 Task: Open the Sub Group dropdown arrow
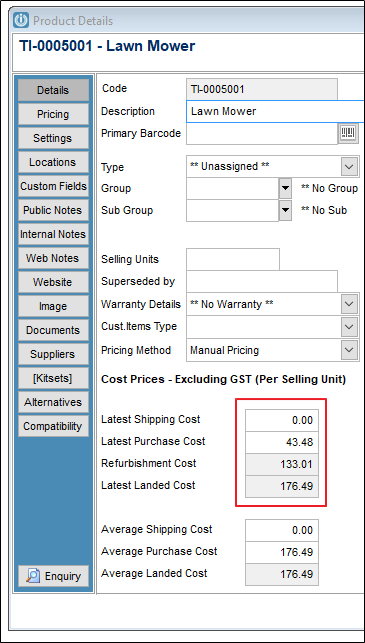pos(285,210)
